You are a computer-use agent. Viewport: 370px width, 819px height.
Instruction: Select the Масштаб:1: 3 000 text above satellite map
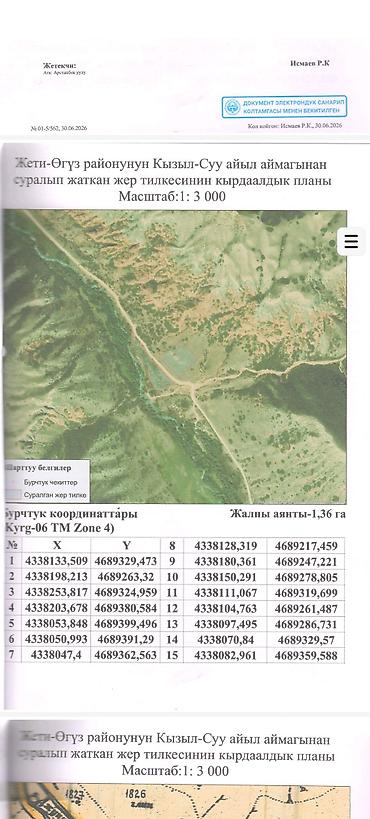click(x=172, y=197)
